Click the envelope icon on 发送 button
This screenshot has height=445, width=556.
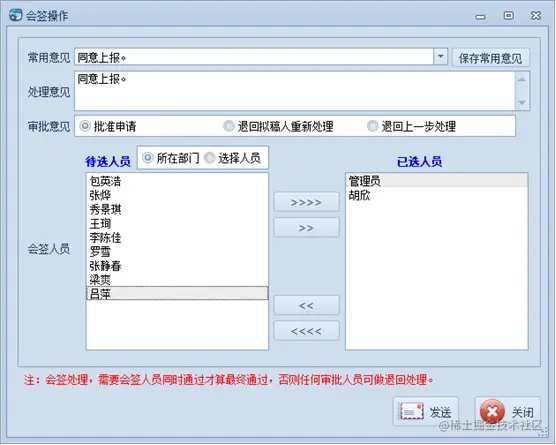[x=411, y=412]
